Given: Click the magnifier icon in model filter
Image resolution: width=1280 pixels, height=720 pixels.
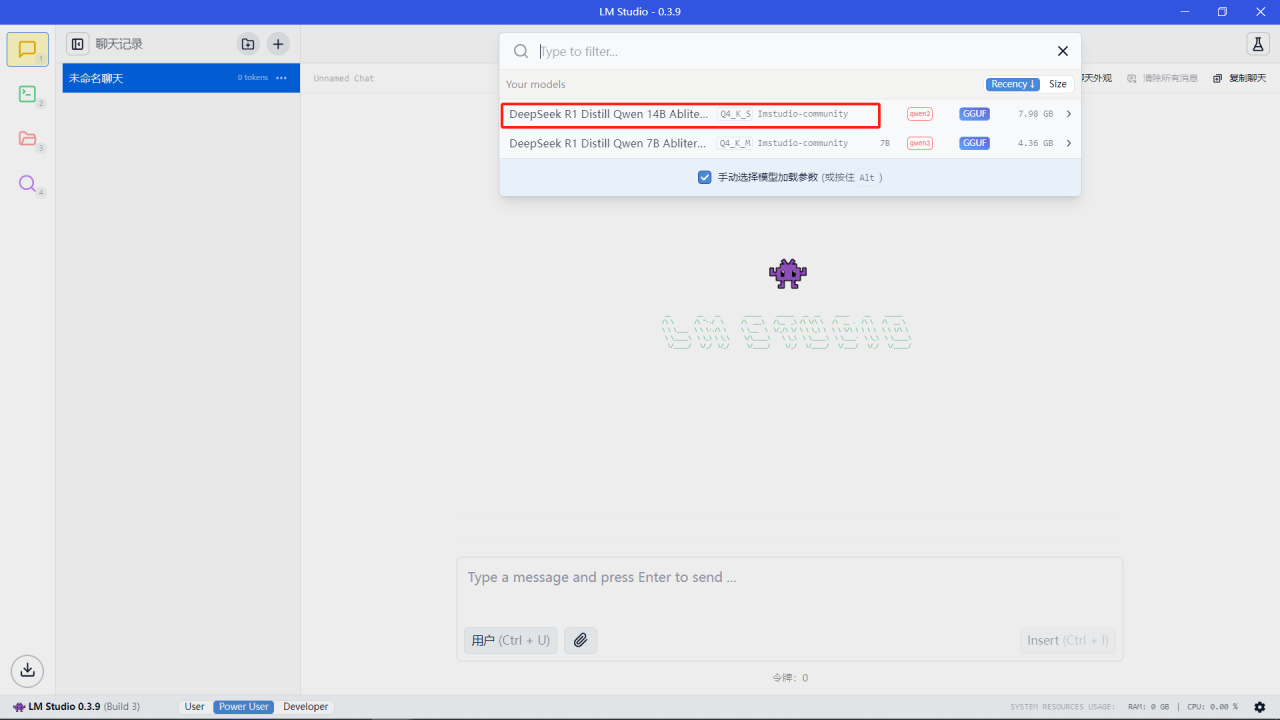Looking at the screenshot, I should pyautogui.click(x=521, y=51).
